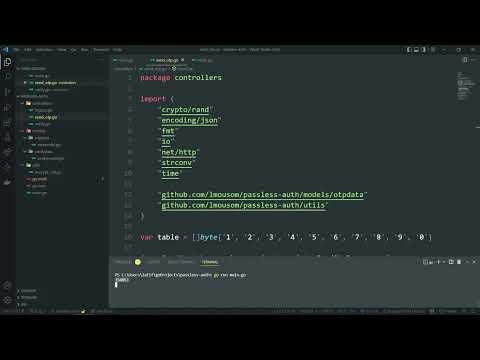480x360 pixels.
Task: Maximize the panel size with chevron icon
Action: pyautogui.click(x=467, y=262)
